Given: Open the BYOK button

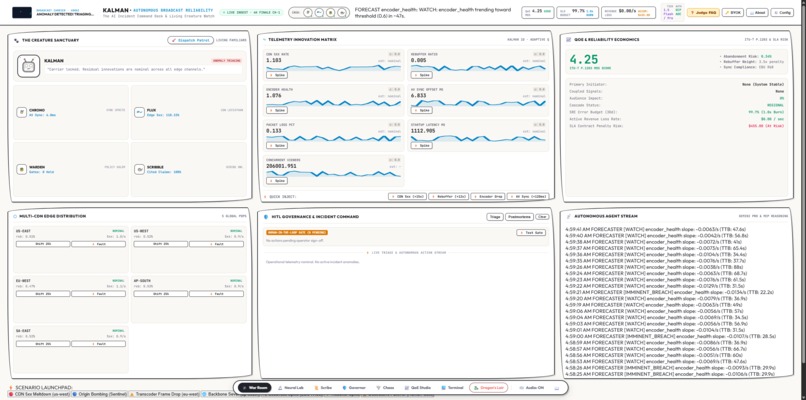Looking at the screenshot, I should pyautogui.click(x=732, y=12).
